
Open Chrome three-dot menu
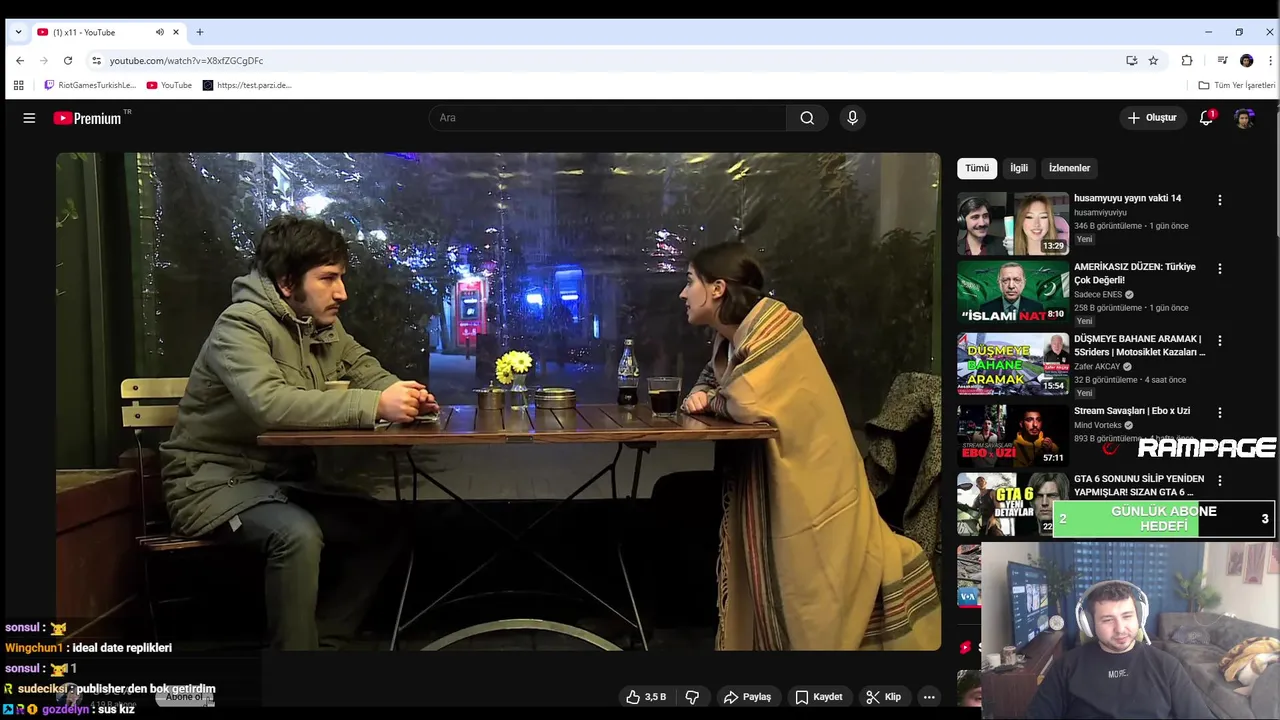pos(1270,60)
